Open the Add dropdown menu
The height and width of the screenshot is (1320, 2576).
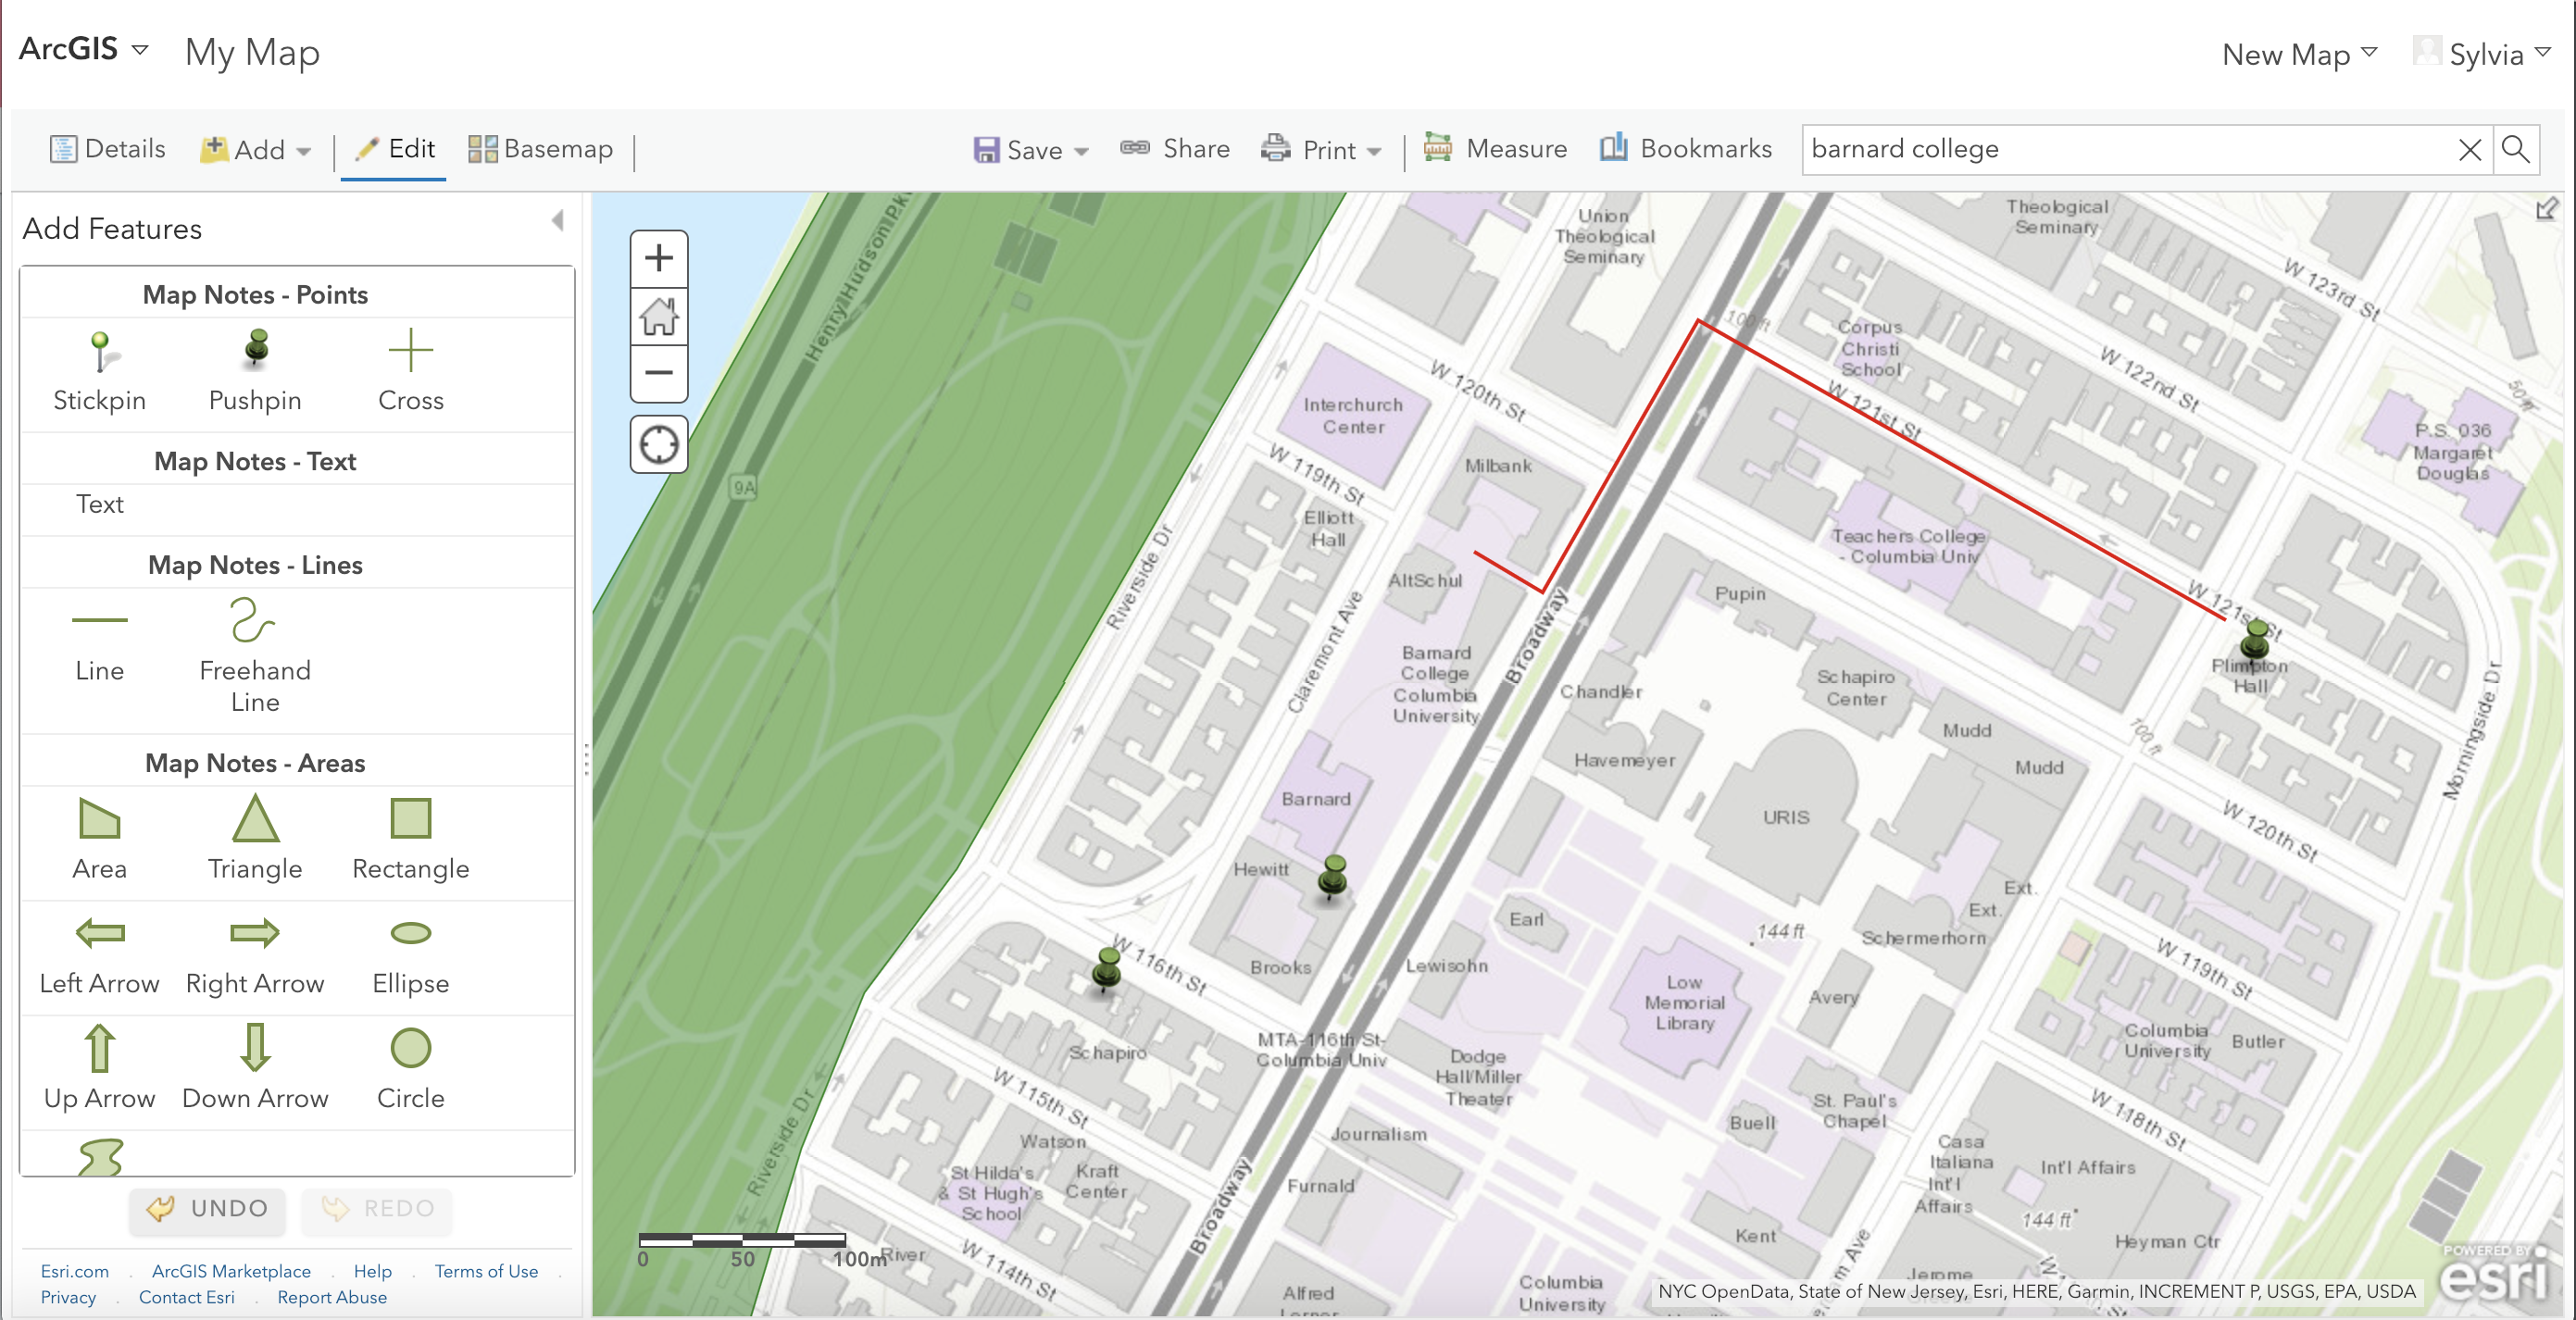(255, 150)
